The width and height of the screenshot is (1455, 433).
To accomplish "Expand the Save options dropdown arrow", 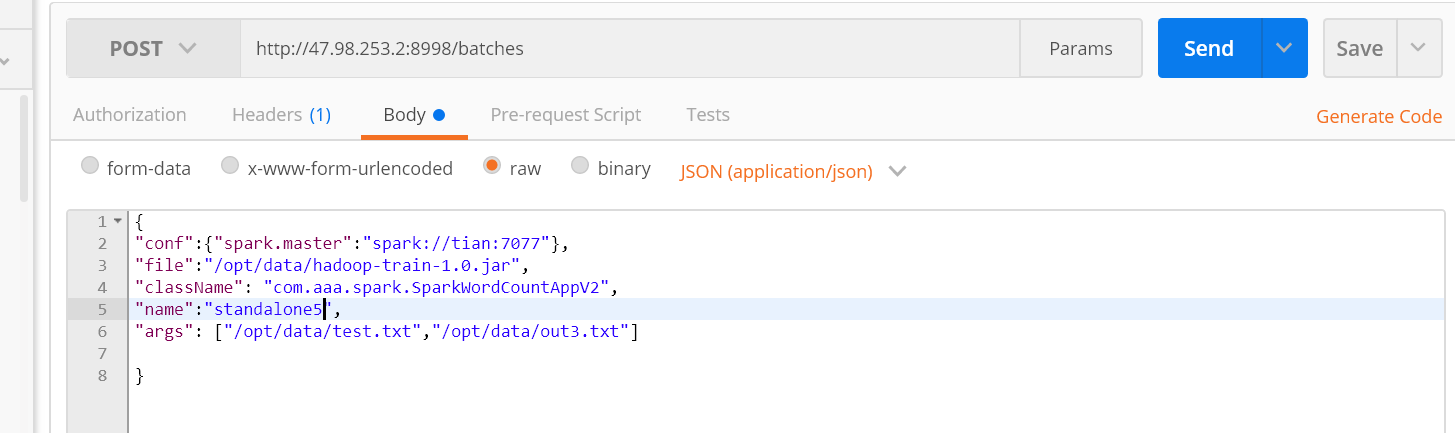I will pyautogui.click(x=1418, y=48).
